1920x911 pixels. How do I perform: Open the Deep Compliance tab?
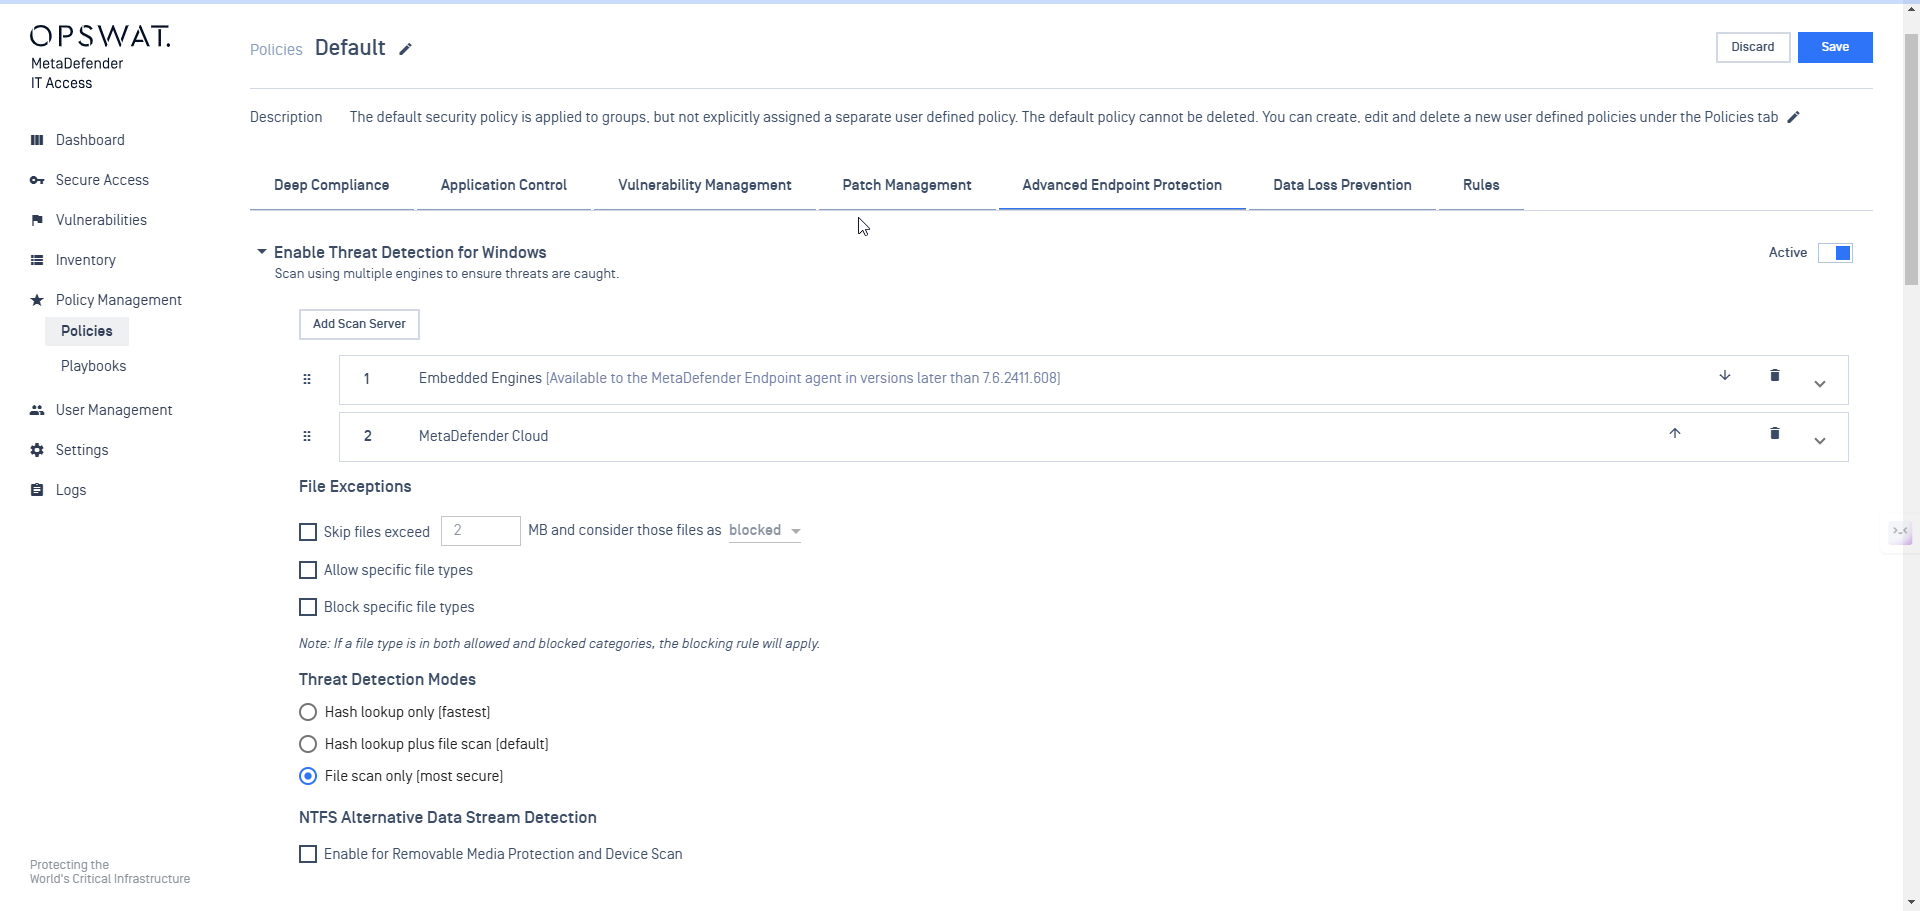point(332,186)
